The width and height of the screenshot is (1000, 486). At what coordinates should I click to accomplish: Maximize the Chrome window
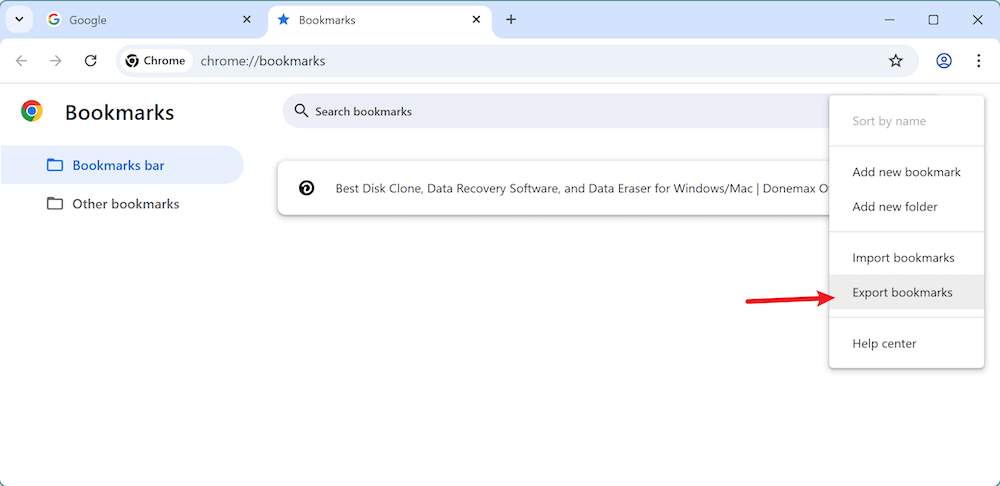coord(933,20)
